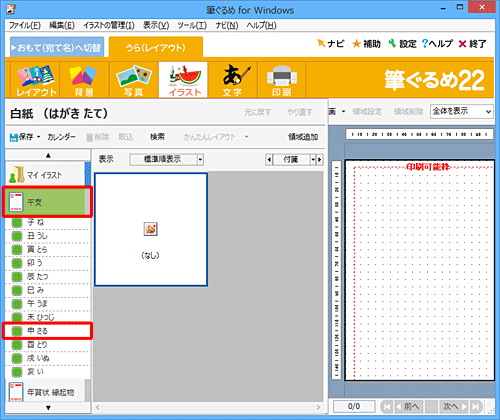
Task: Open ヘルプ with question mark icon
Action: pos(437,43)
